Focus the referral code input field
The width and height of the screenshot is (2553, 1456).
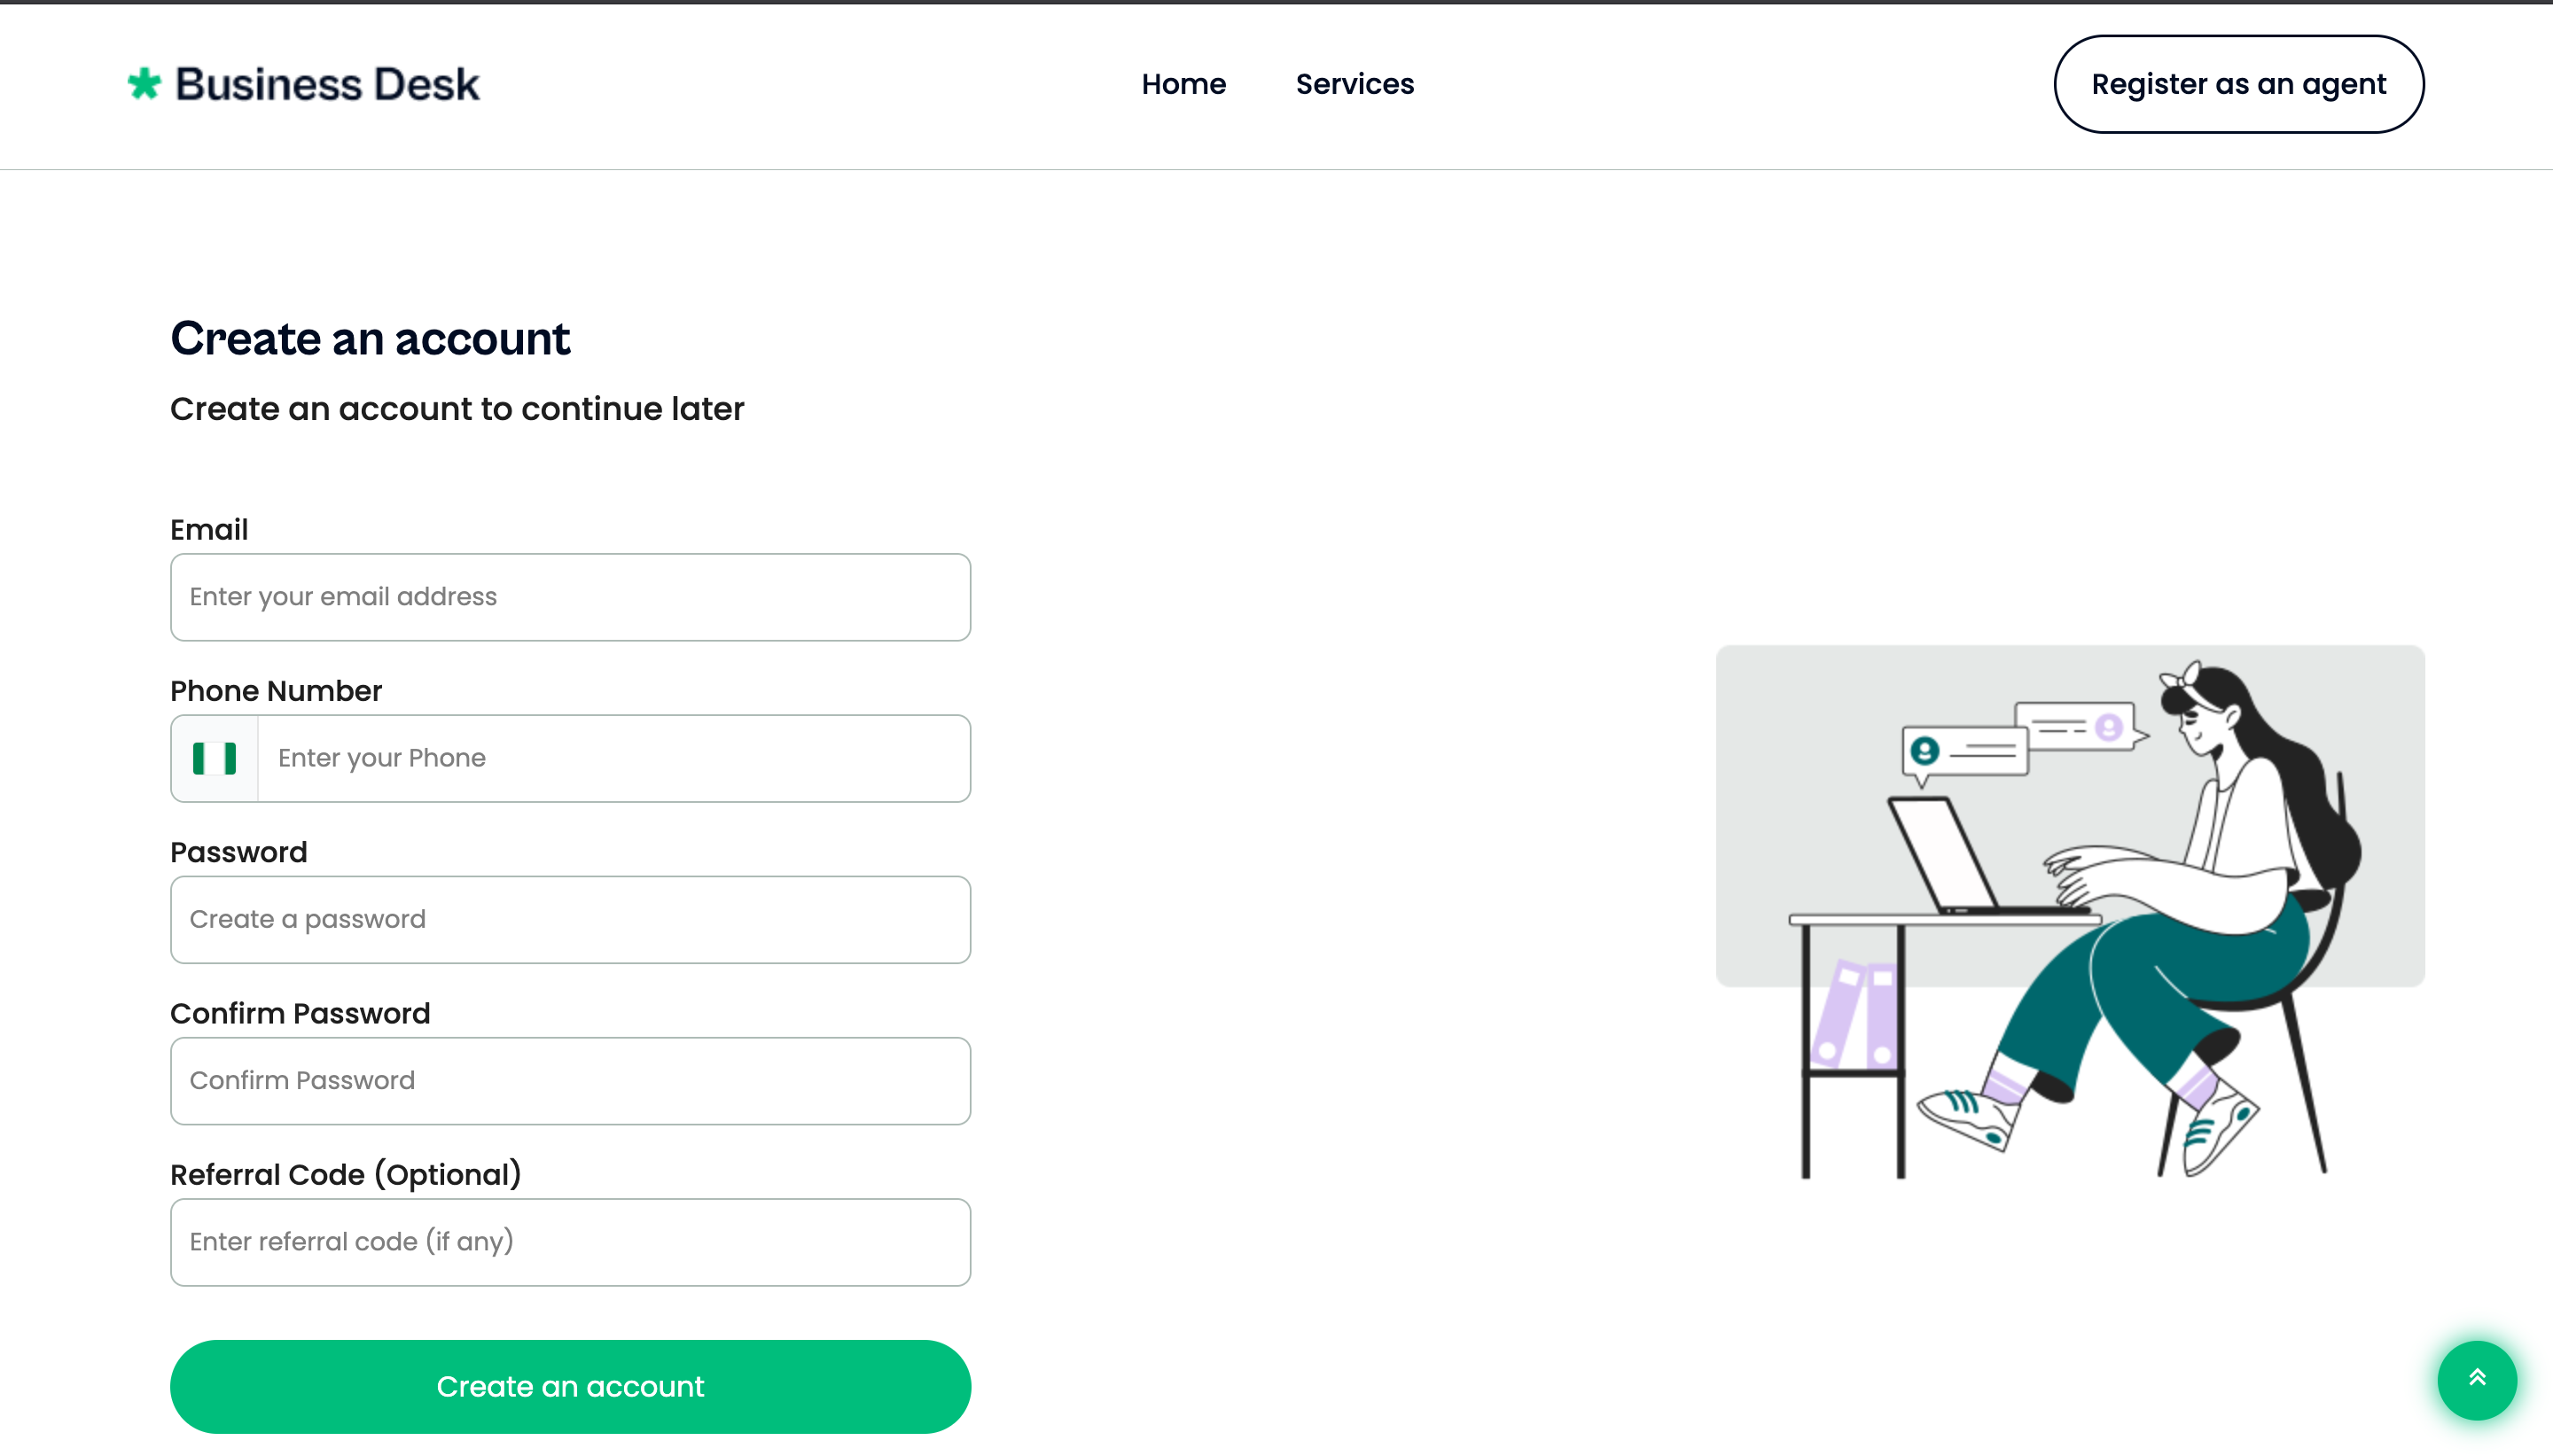click(x=570, y=1242)
